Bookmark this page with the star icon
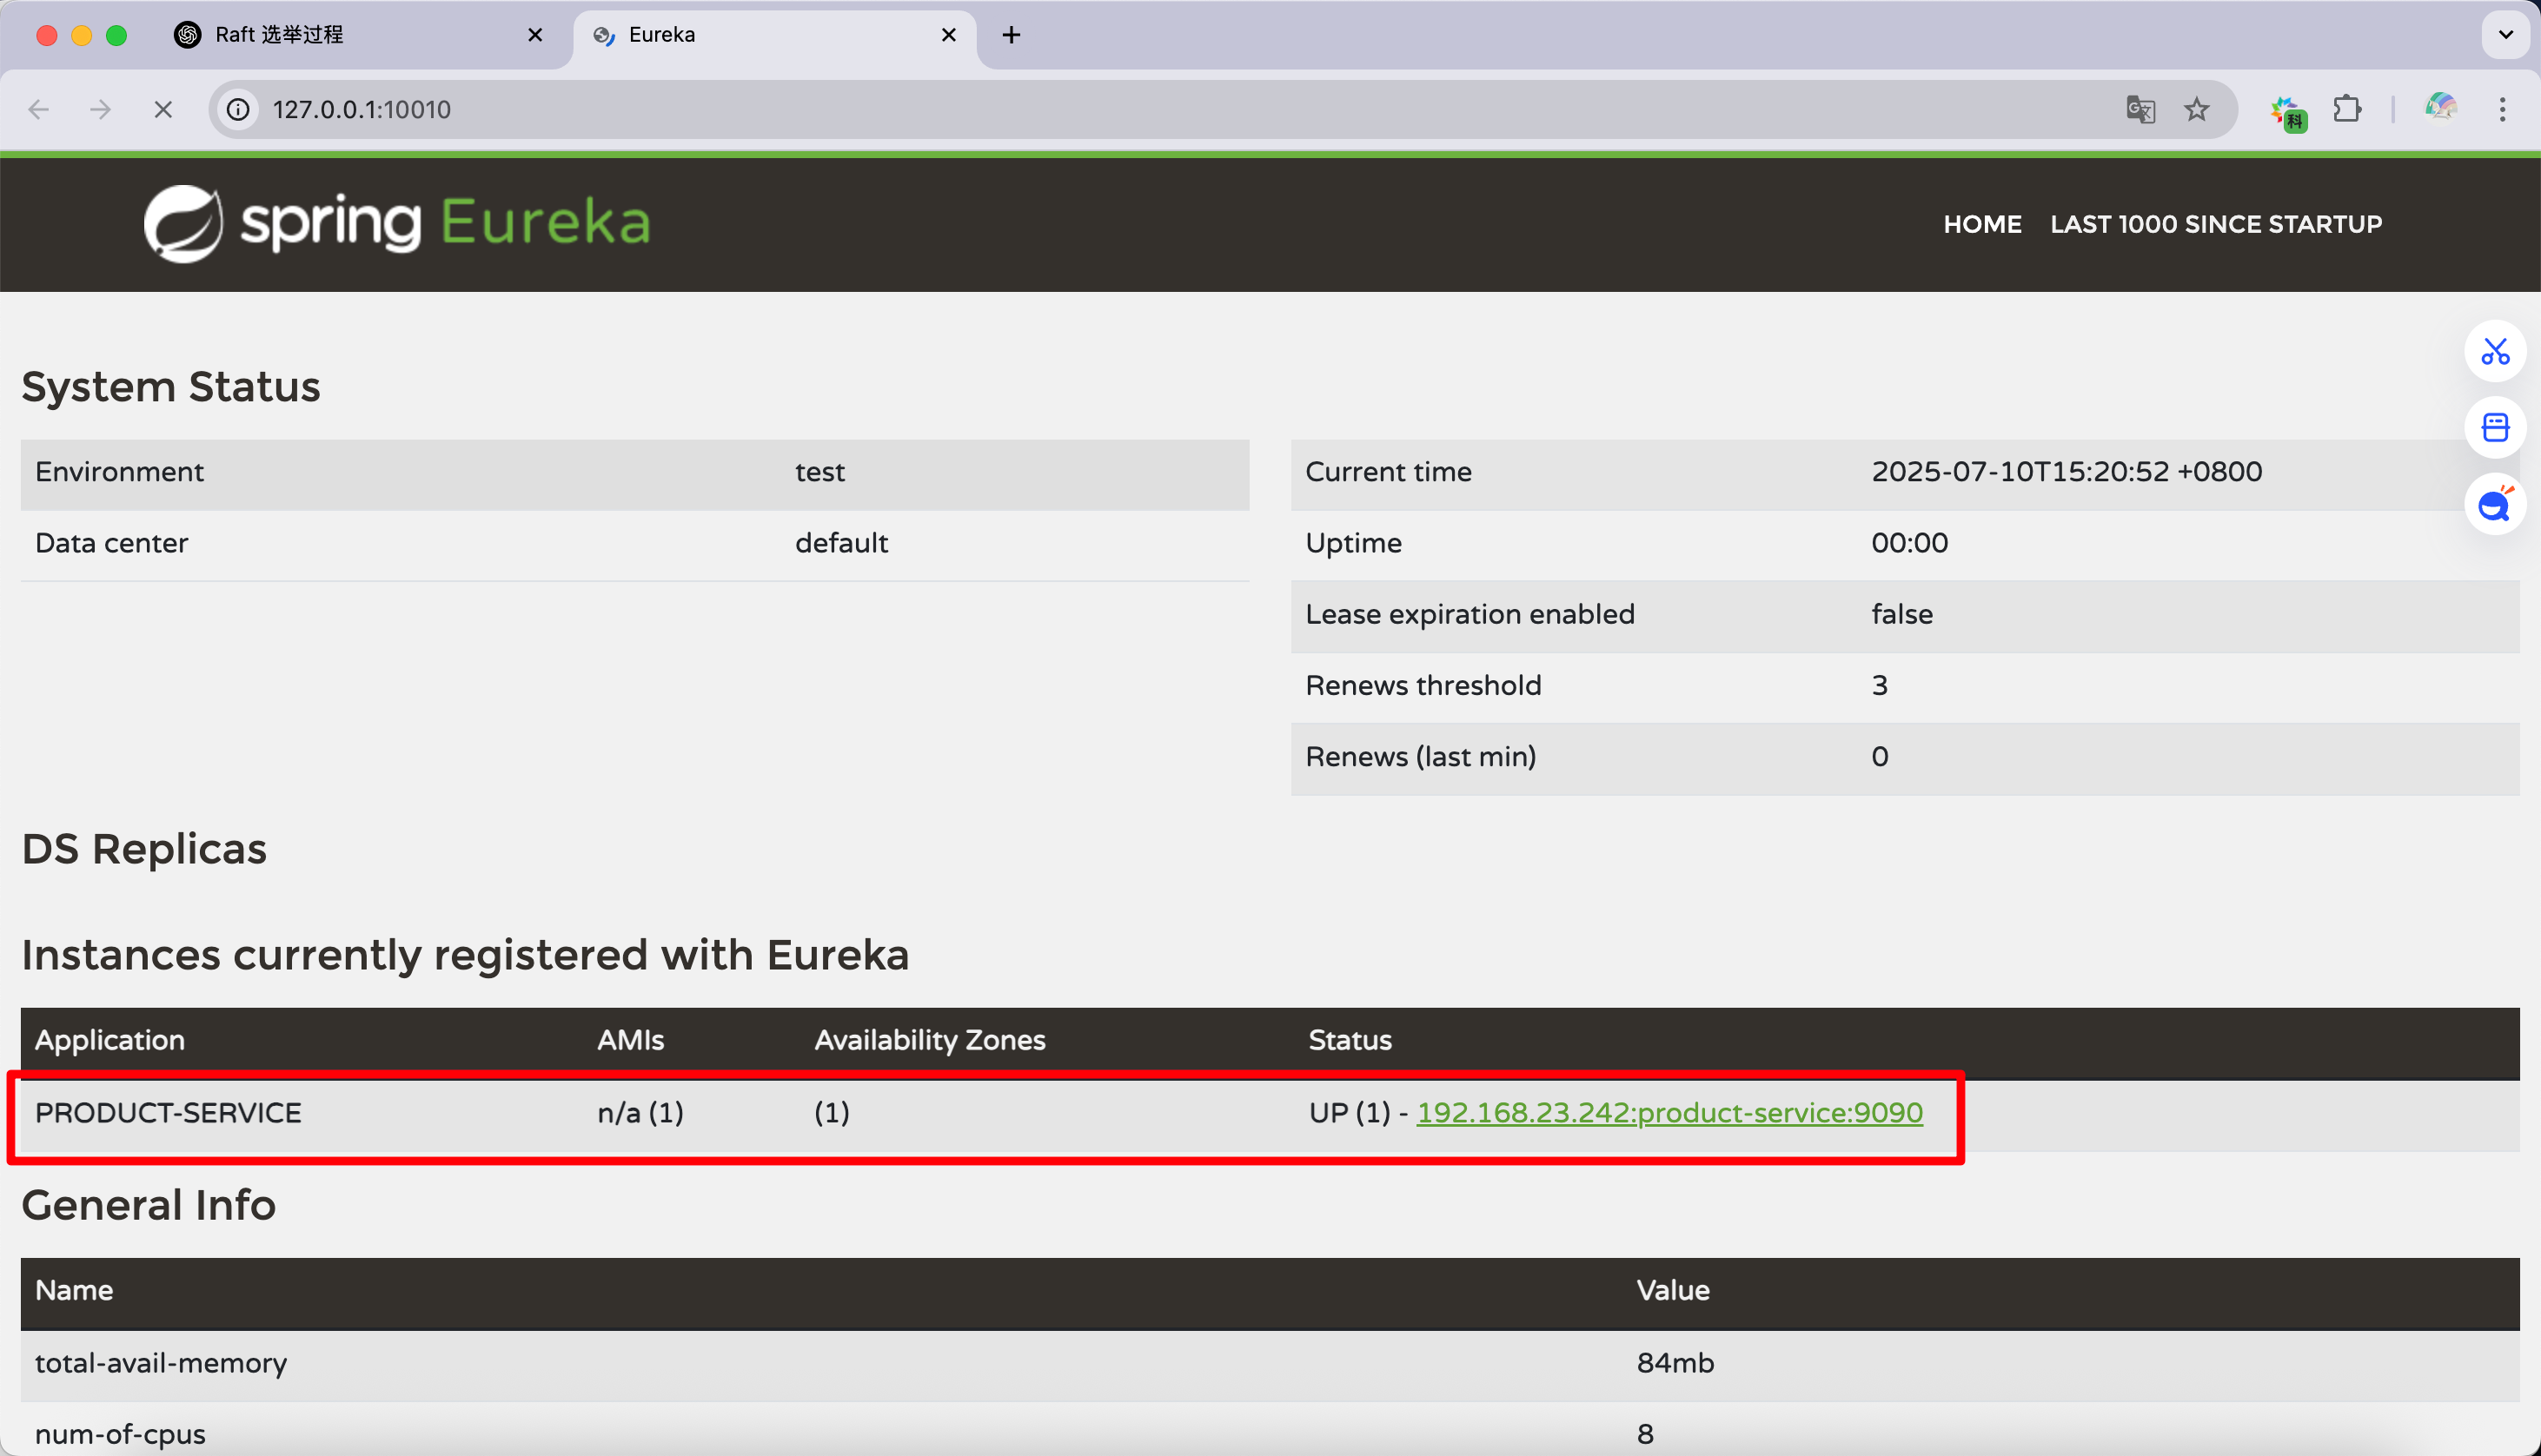Screen dimensions: 2541x1456 (x=2196, y=109)
